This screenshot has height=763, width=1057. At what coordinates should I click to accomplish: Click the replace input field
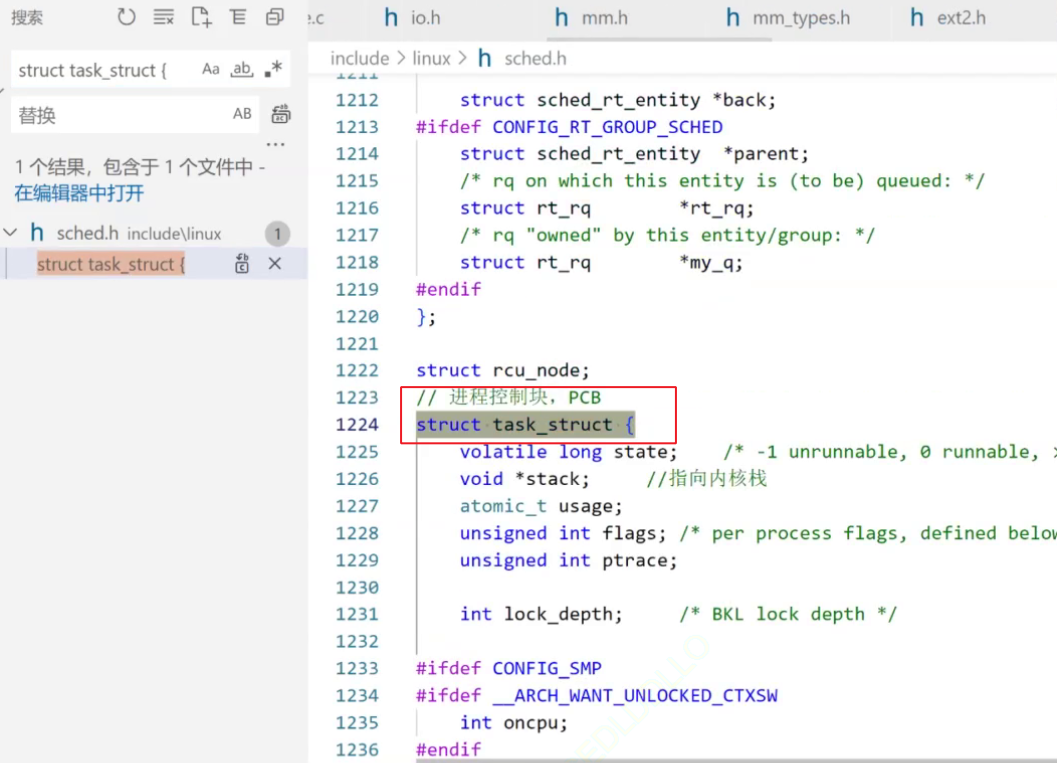click(121, 115)
